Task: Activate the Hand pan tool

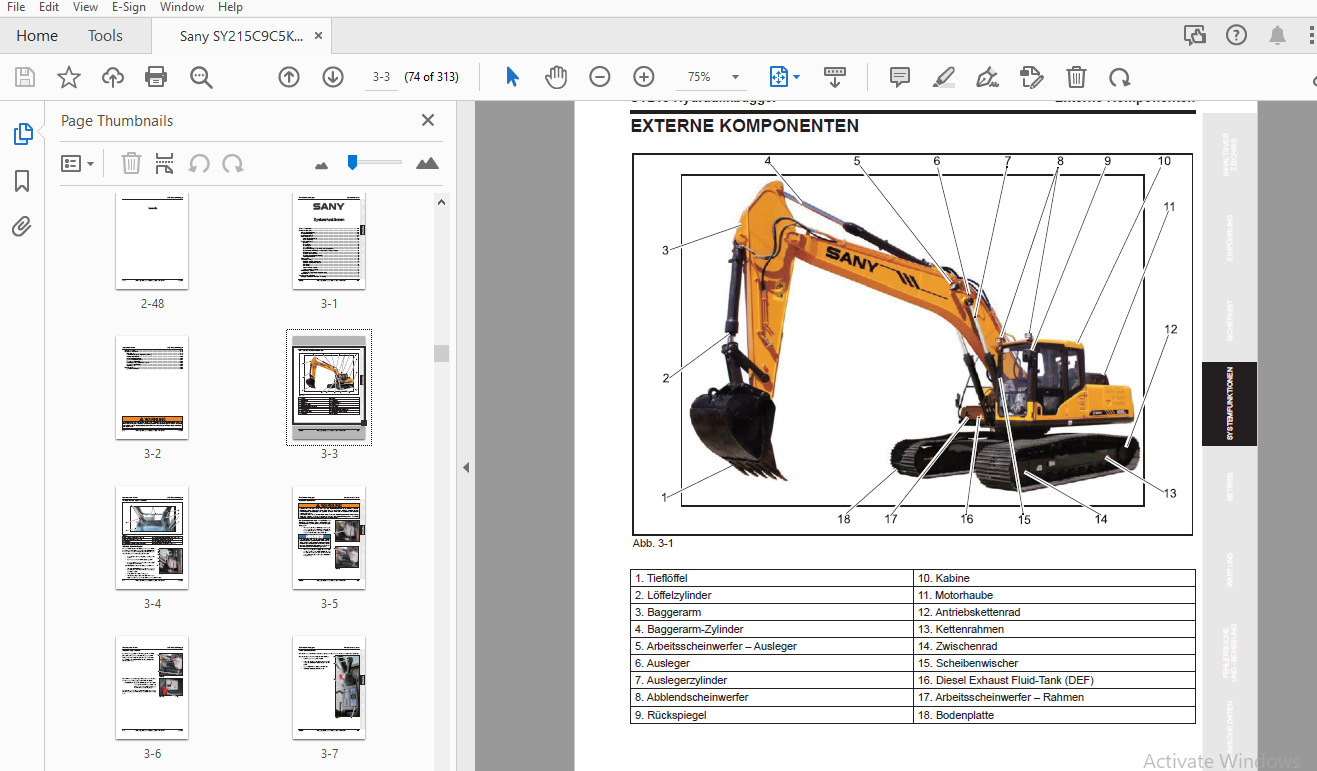Action: [x=556, y=77]
